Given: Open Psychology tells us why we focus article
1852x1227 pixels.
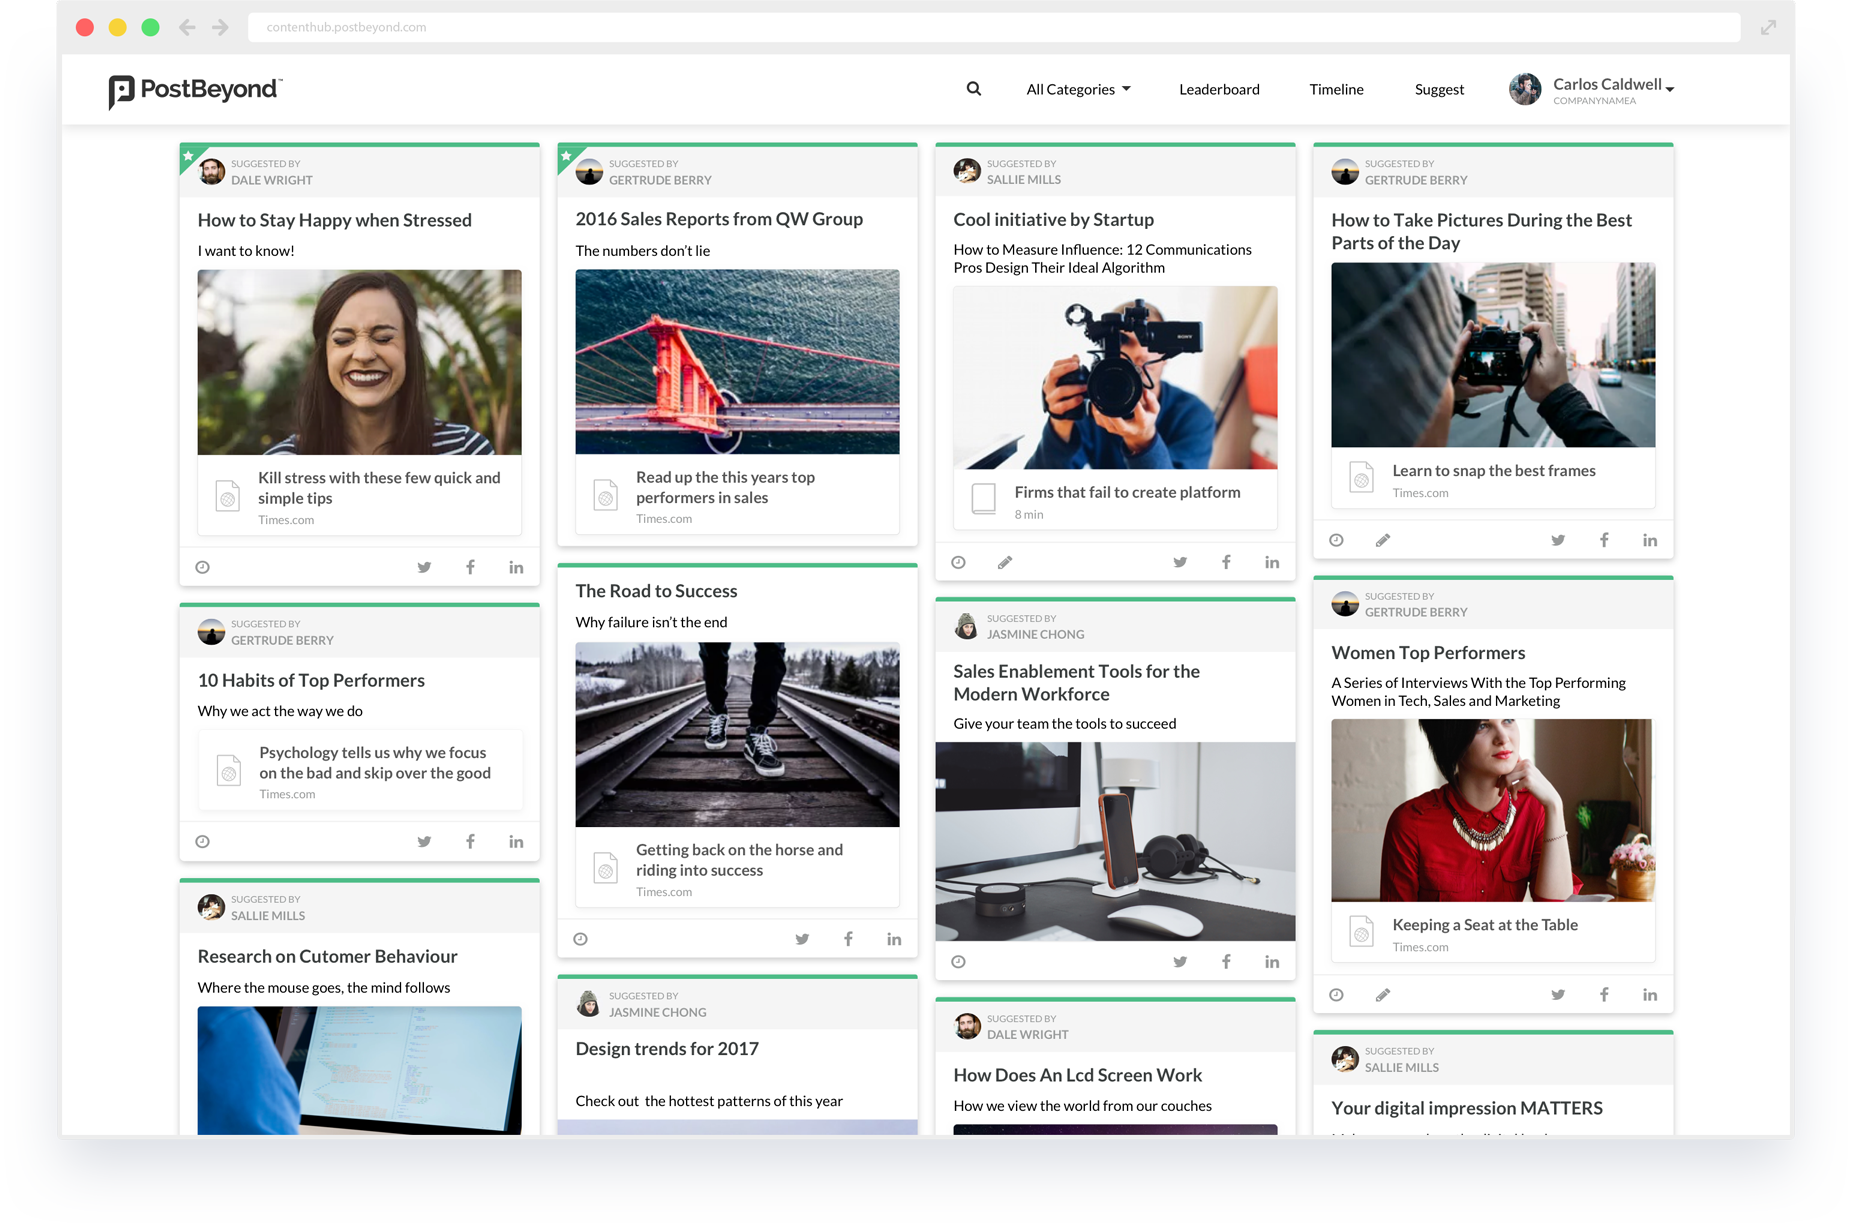Looking at the screenshot, I should (360, 770).
